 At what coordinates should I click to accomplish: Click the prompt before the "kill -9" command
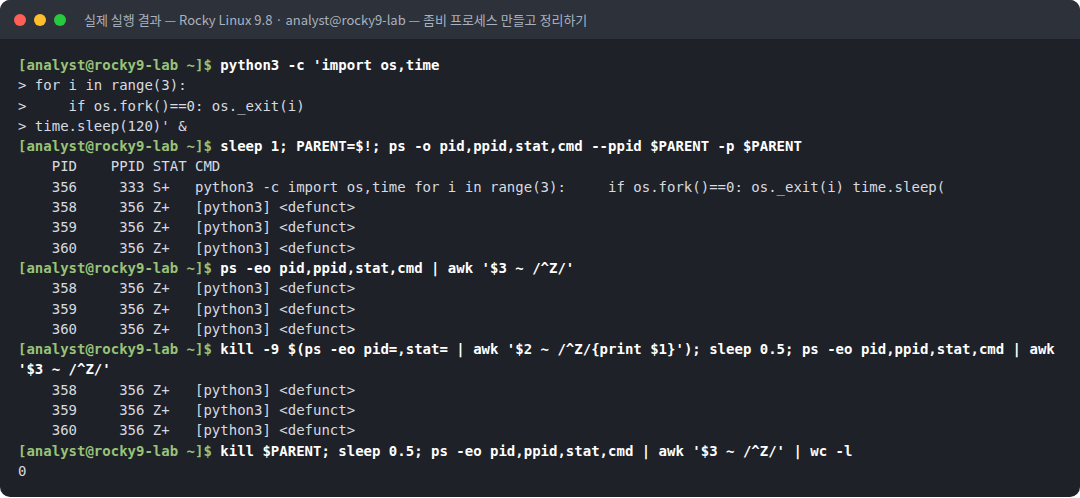point(115,350)
